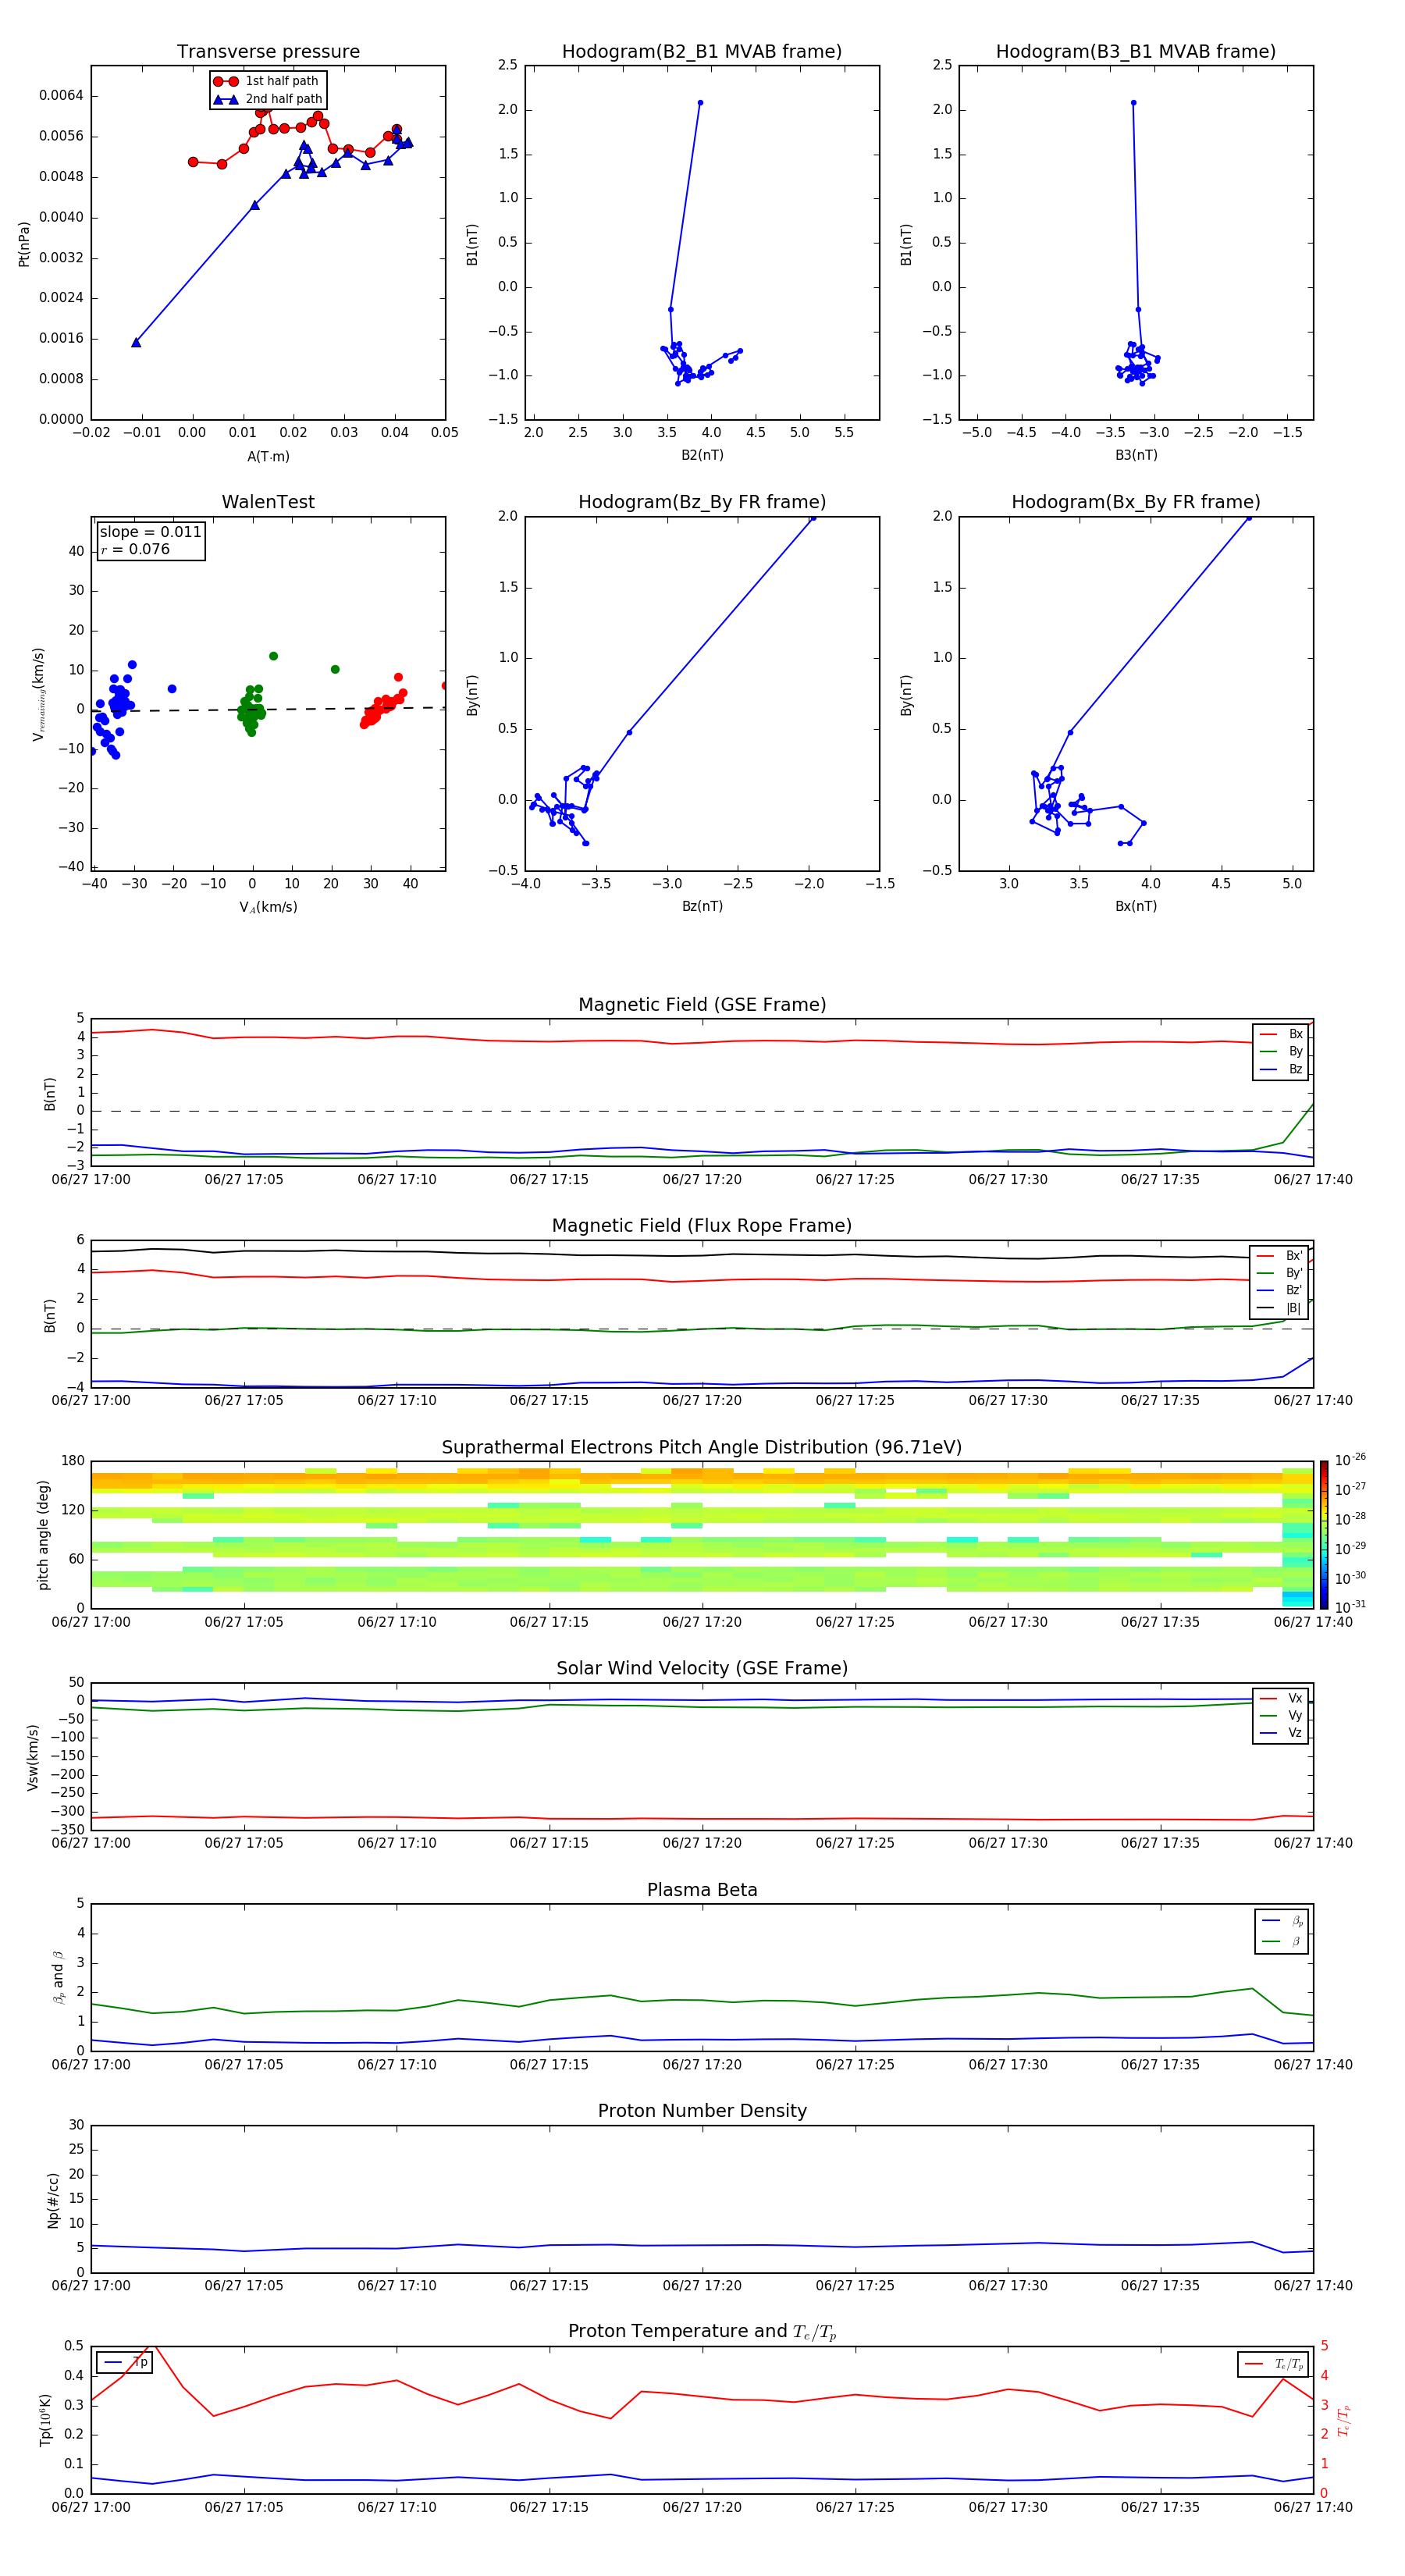Image resolution: width=1405 pixels, height=2576 pixels.
Task: Click the topmost point in the B2_B1 hodogram
Action: [x=700, y=102]
